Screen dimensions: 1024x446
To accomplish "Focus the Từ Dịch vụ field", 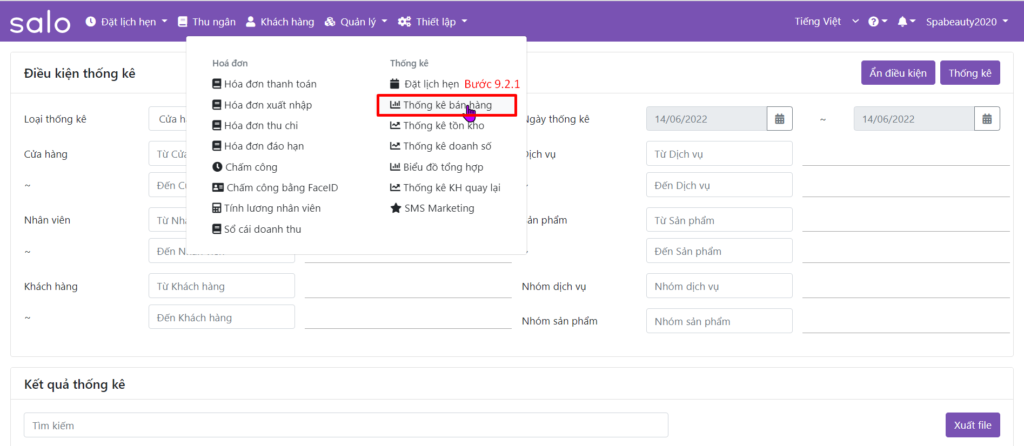I will point(719,153).
